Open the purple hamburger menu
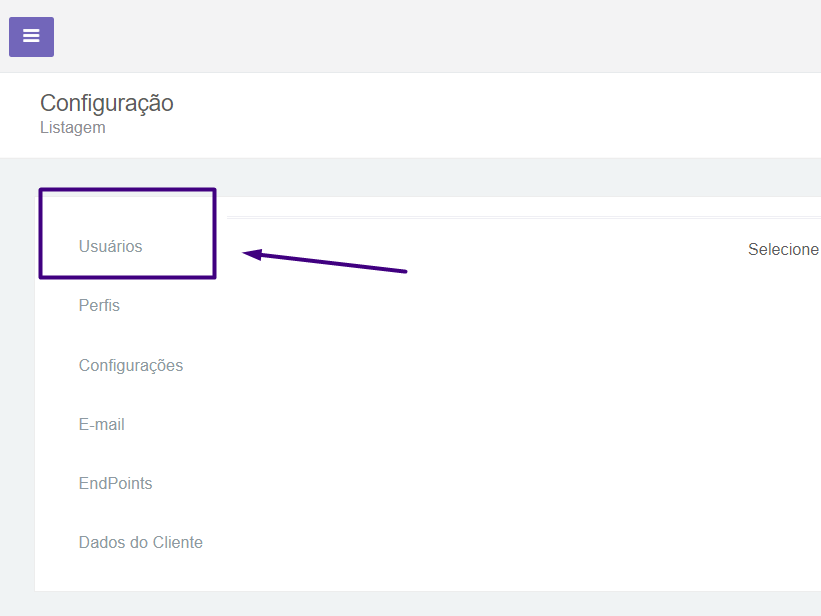The image size is (821, 616). (31, 37)
